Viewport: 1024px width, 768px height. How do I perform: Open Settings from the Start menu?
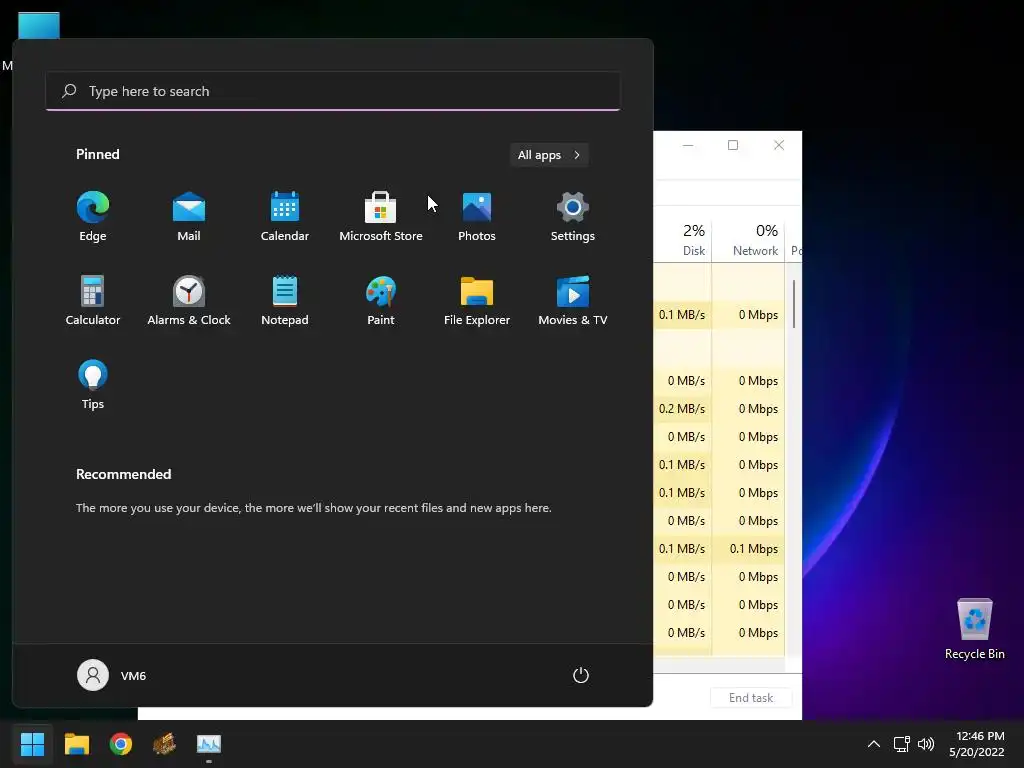click(573, 217)
